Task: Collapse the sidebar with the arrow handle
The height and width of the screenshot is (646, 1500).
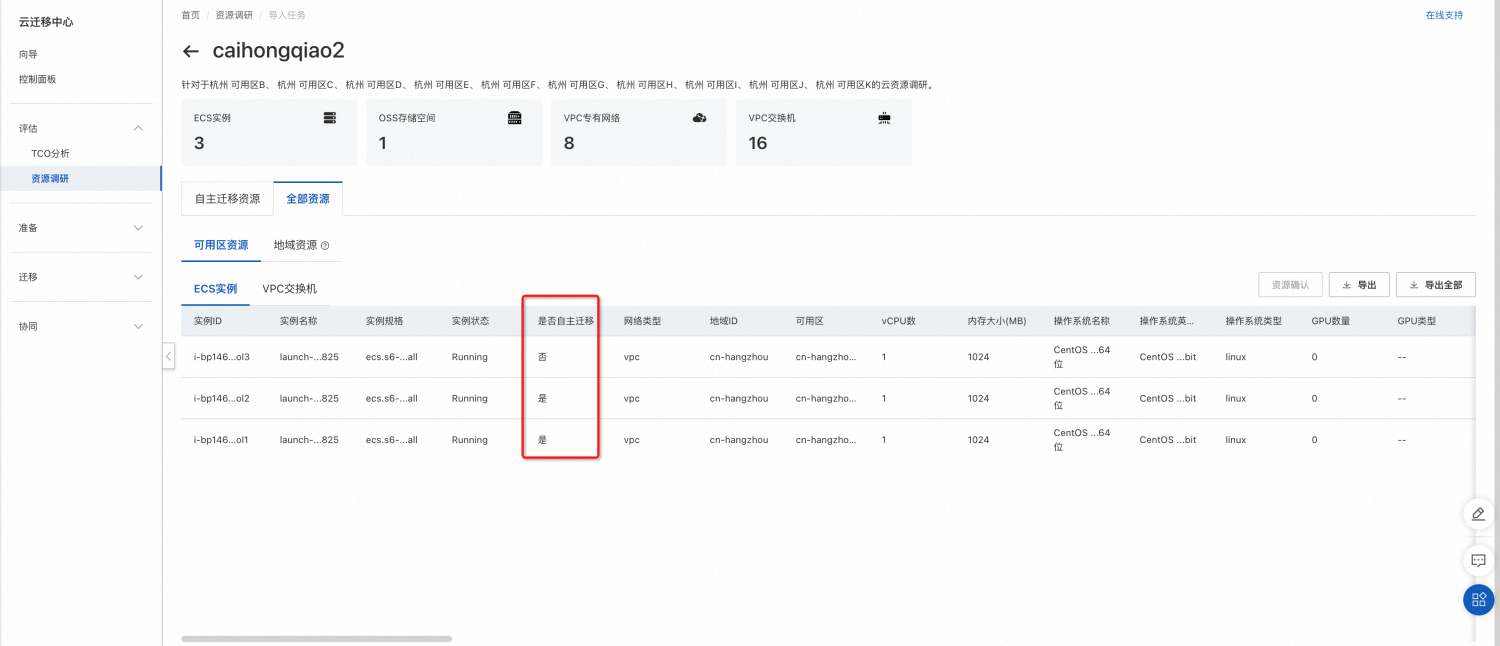Action: (168, 357)
